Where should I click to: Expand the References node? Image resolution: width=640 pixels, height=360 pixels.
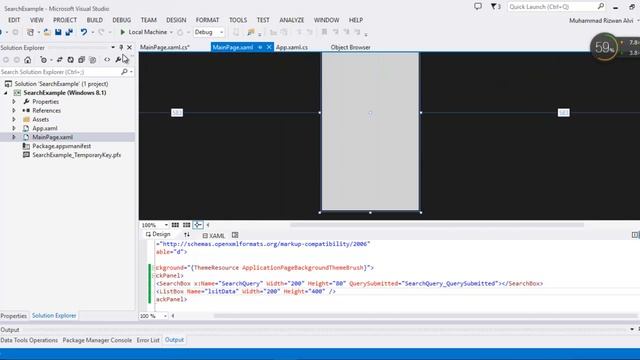click(x=14, y=111)
